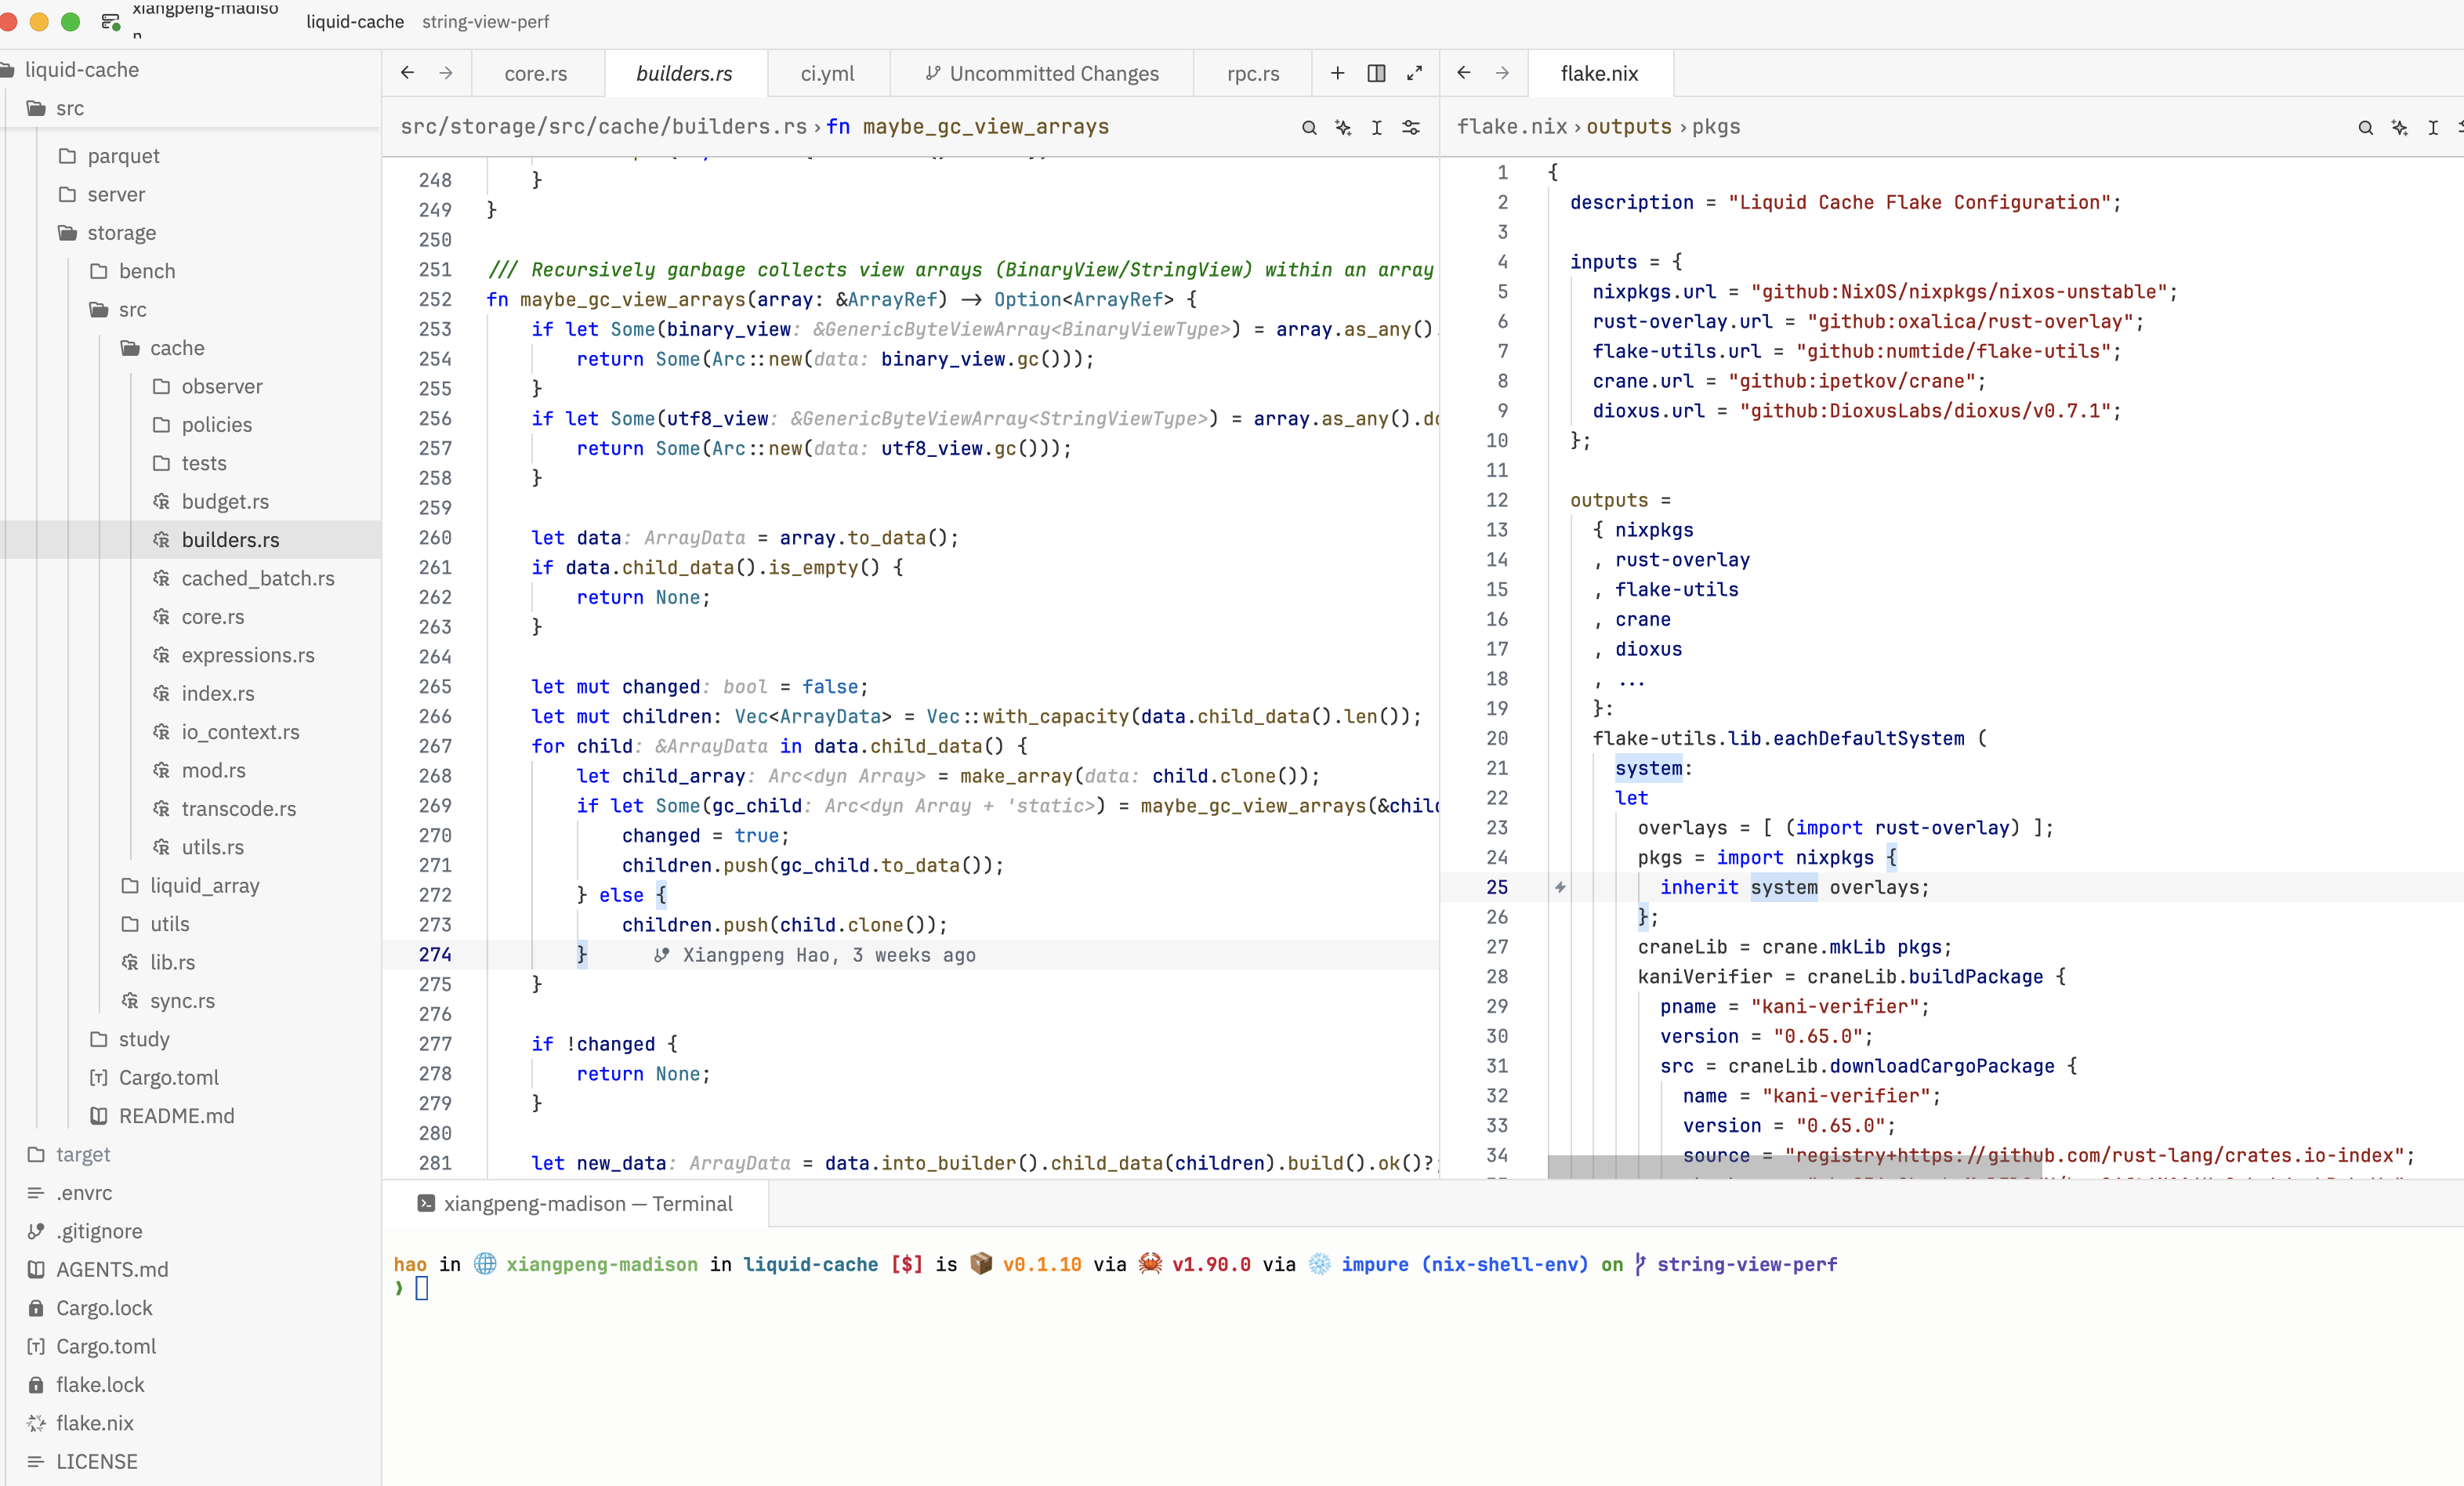Go forward in left pane navigation

pos(446,73)
